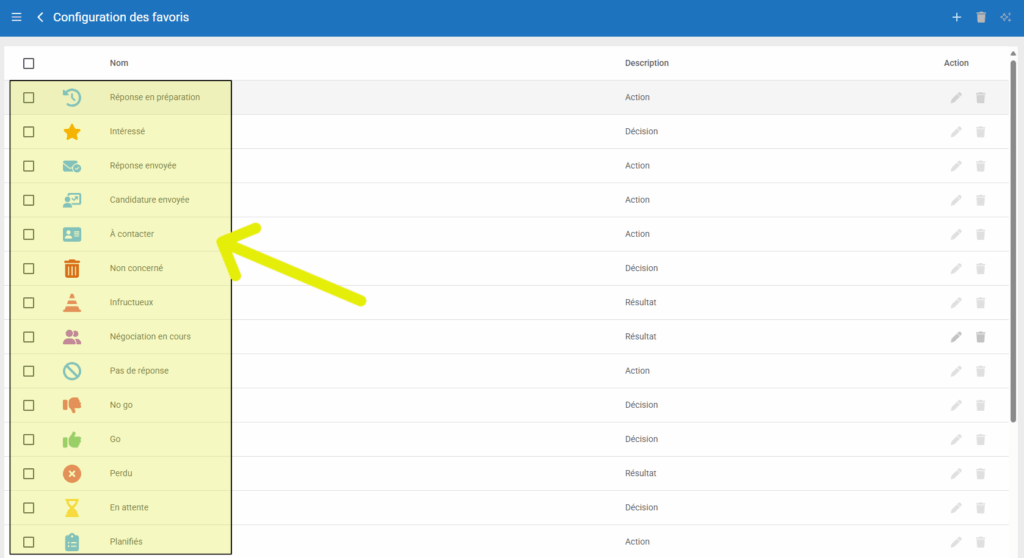Check the À contacter checkbox
Image resolution: width=1024 pixels, height=558 pixels.
(x=29, y=234)
